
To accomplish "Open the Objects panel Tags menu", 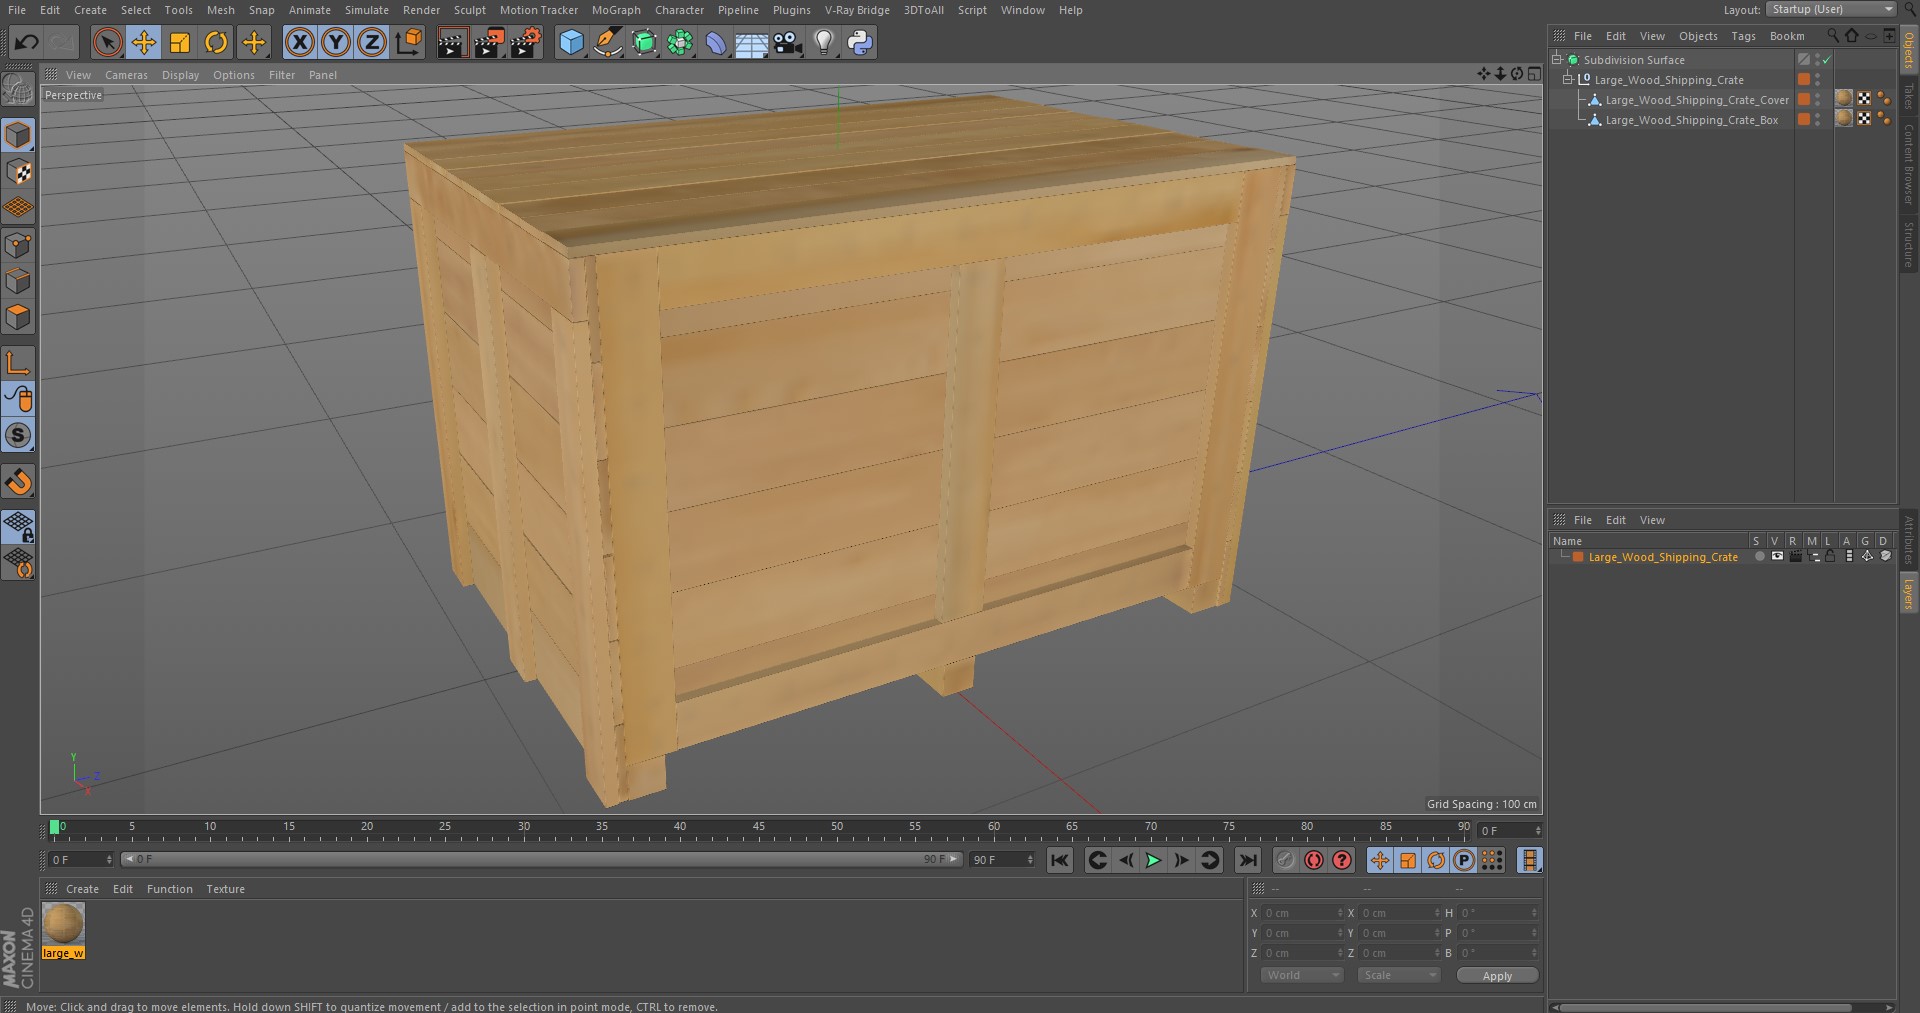I will coord(1743,36).
